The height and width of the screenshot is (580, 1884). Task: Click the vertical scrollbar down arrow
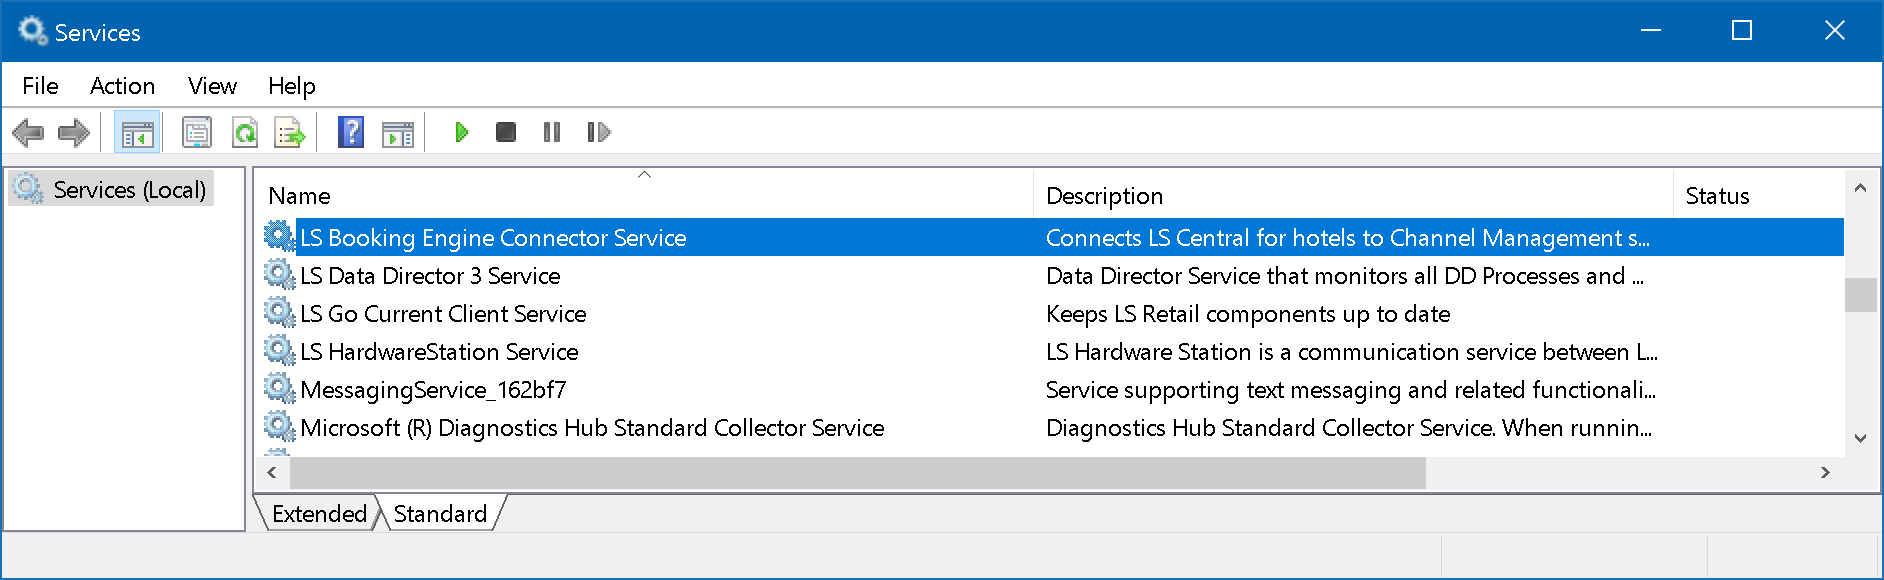click(x=1860, y=438)
